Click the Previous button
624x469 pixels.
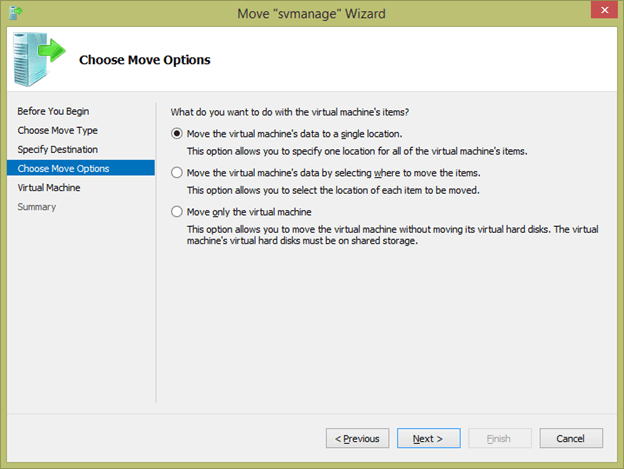pos(357,438)
